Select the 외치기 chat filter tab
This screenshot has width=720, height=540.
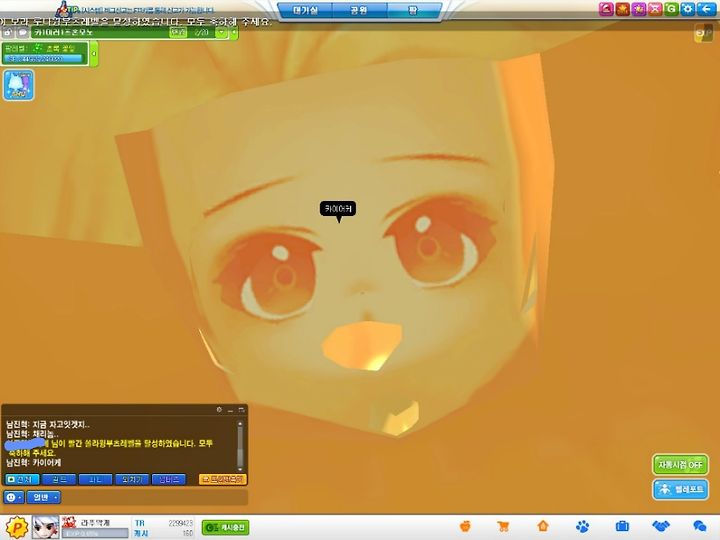click(132, 479)
